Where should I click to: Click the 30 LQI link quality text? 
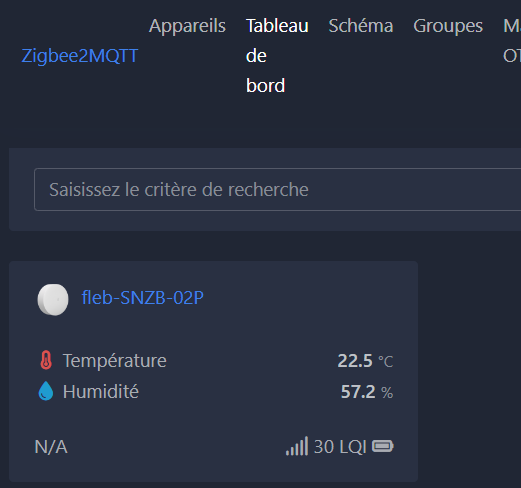pyautogui.click(x=340, y=447)
